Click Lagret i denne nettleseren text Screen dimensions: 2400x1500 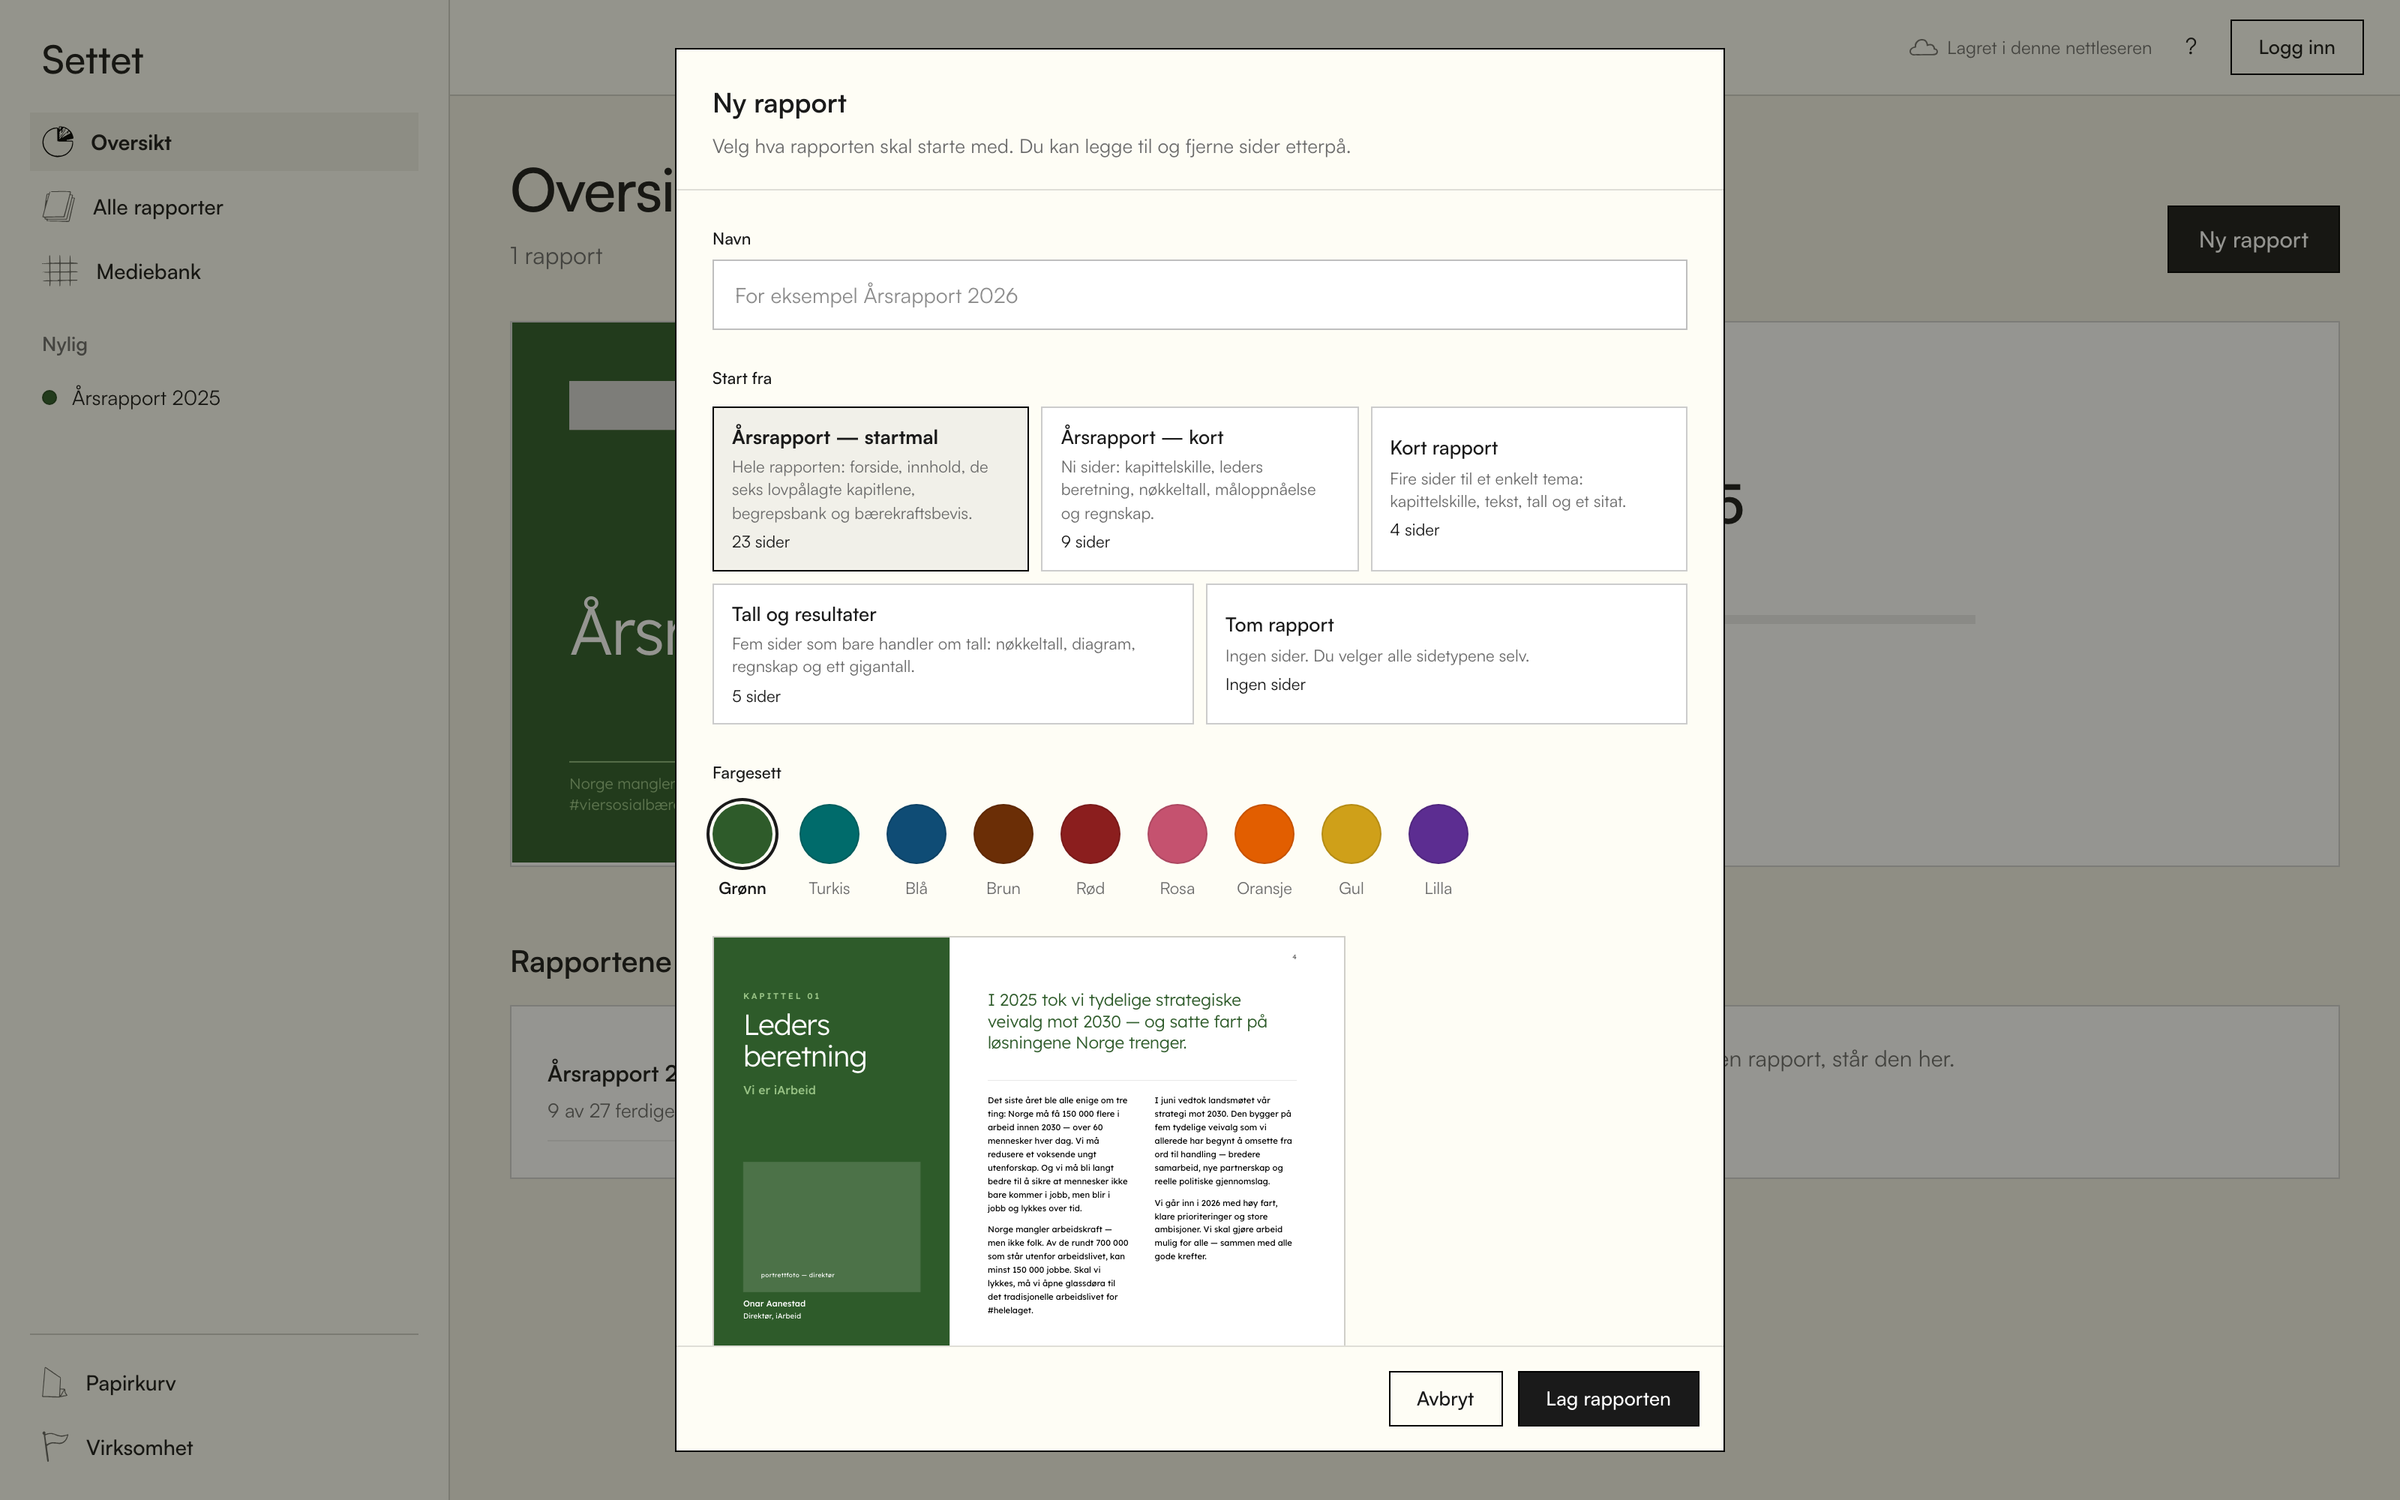point(2049,48)
